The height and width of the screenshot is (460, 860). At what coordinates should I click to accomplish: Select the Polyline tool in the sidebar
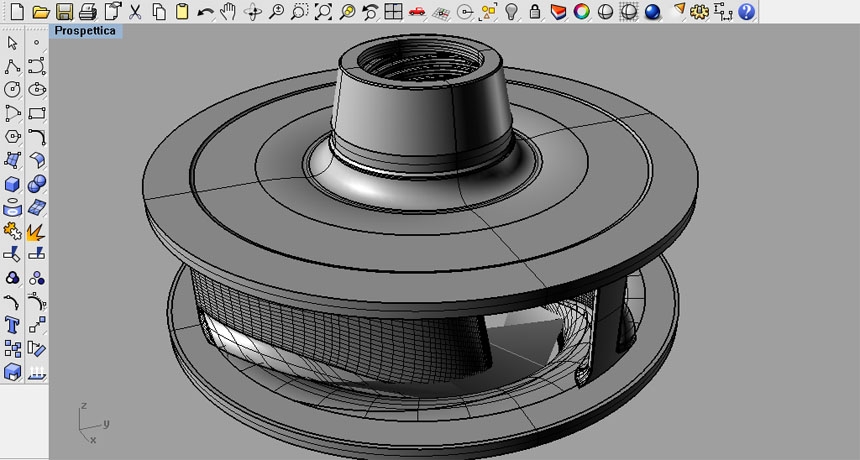click(12, 66)
